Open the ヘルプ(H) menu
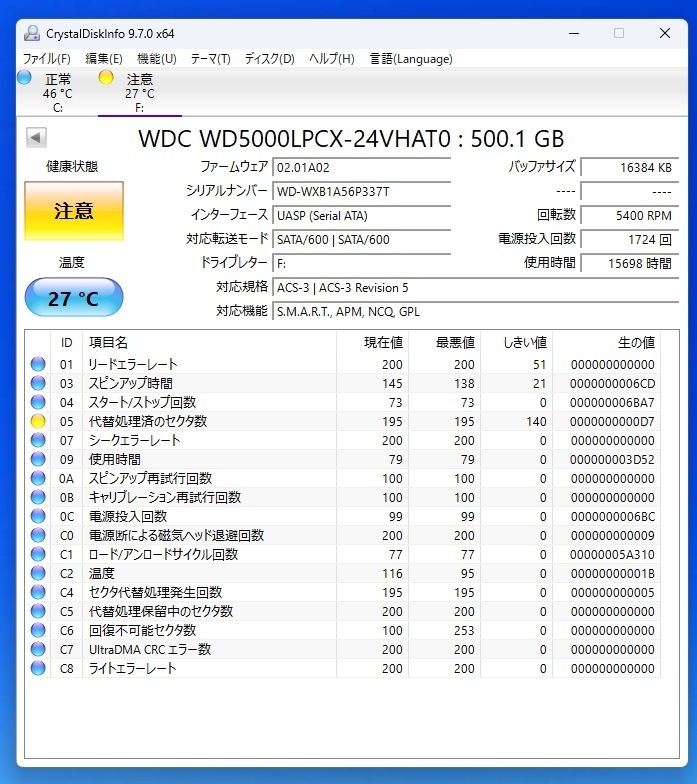 tap(332, 59)
